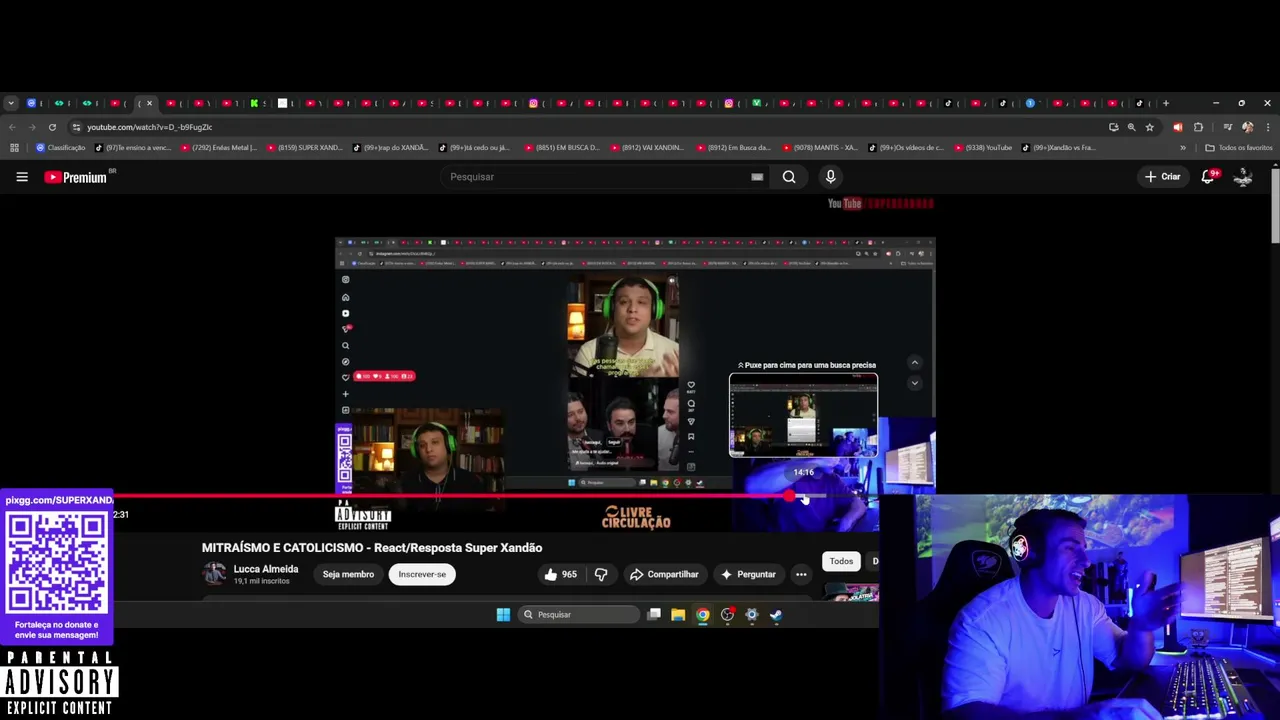
Task: Reload the YouTube page
Action: pos(52,127)
